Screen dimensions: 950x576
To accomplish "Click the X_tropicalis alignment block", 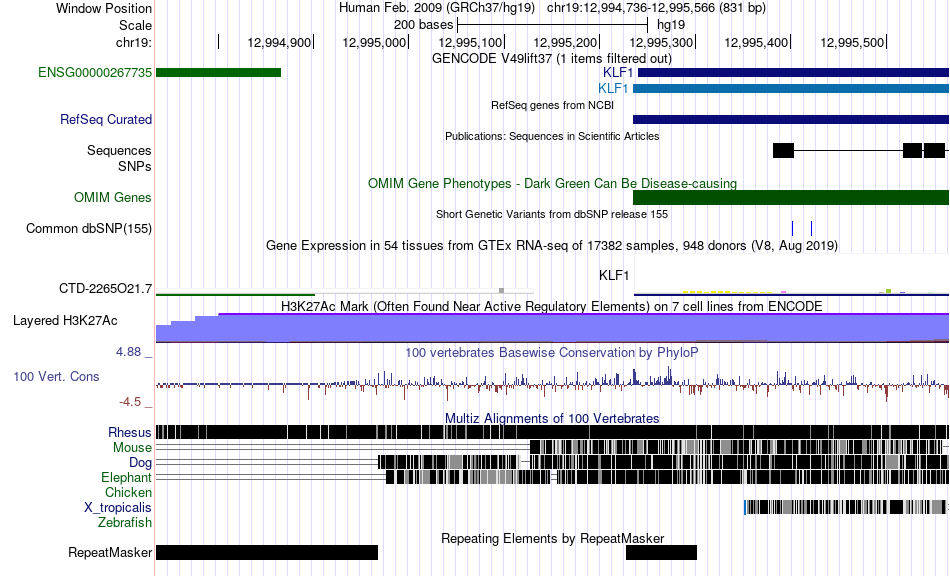I will point(845,507).
